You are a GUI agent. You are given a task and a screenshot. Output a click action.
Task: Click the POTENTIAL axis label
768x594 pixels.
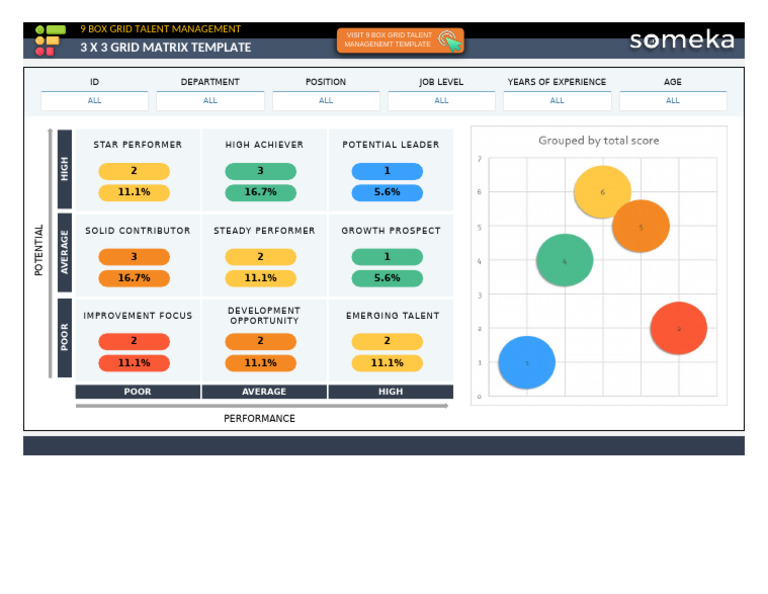(x=39, y=250)
